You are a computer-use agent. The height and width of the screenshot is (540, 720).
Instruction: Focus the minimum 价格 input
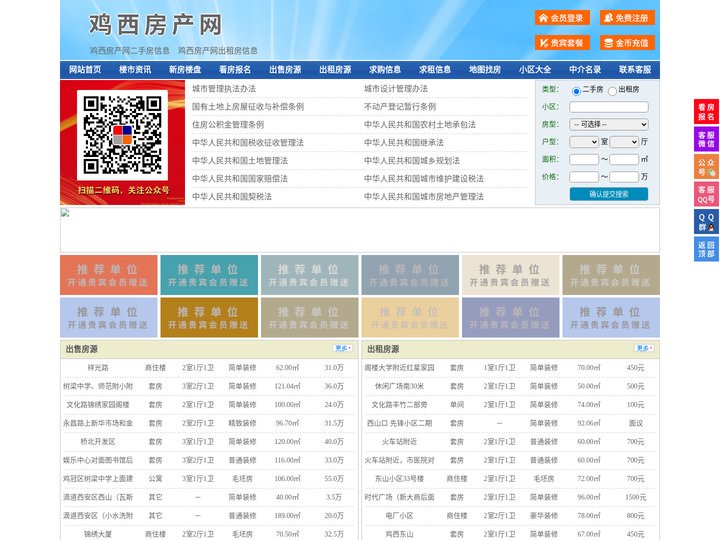(x=584, y=177)
